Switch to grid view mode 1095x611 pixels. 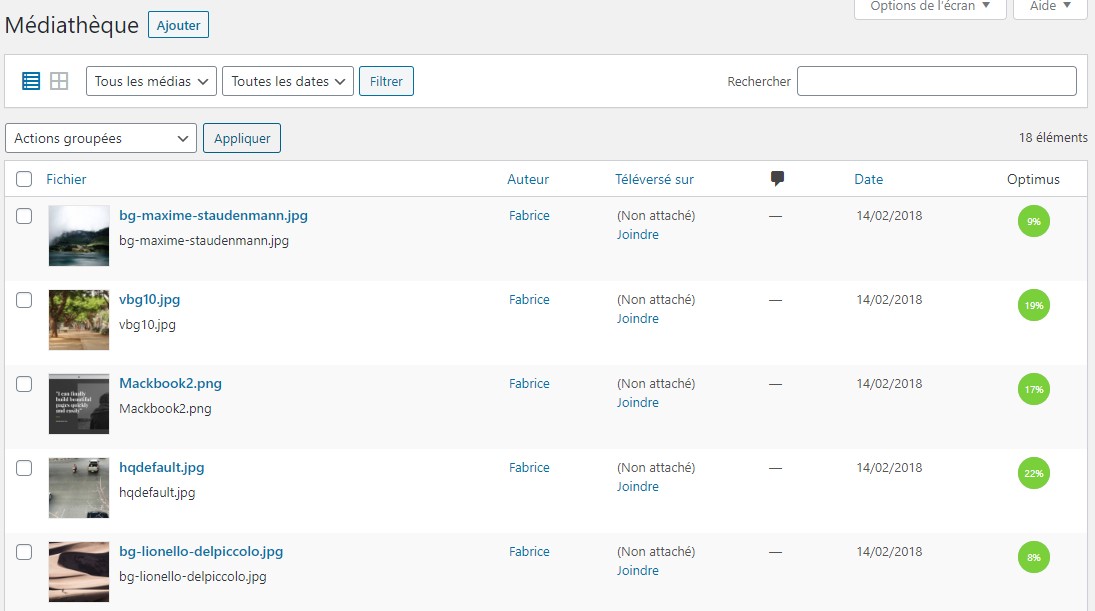point(59,81)
